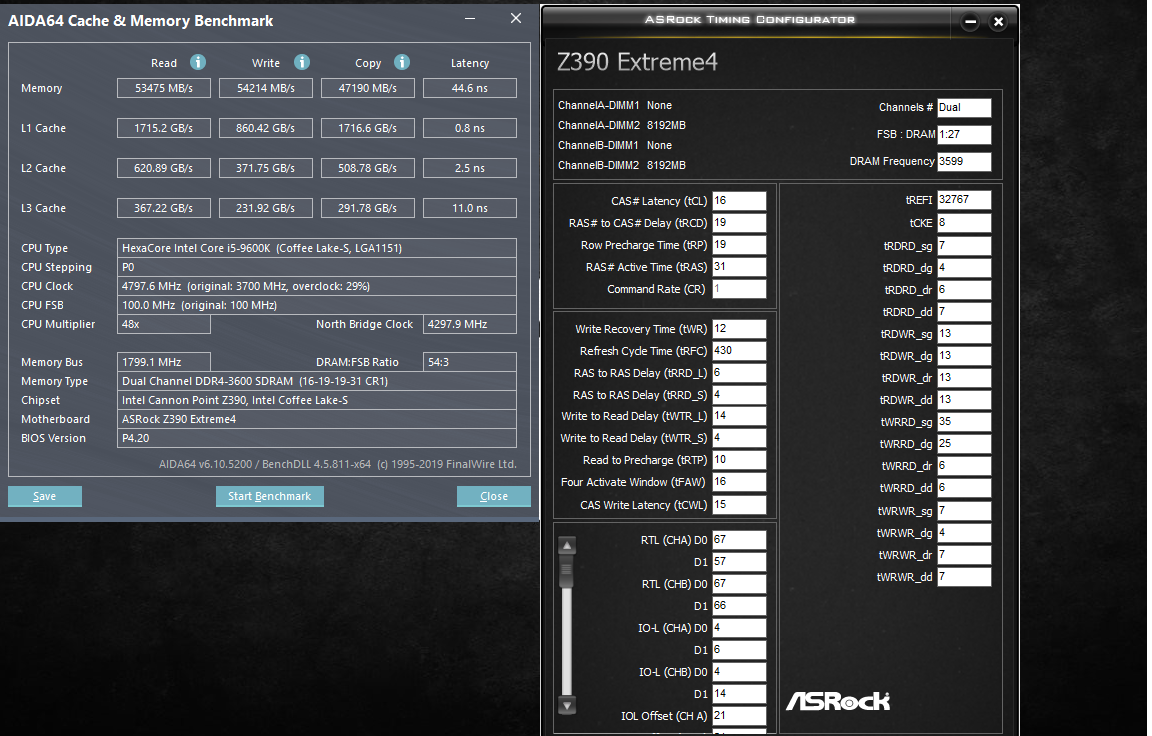Click the Write info icon
1152x736 pixels.
coord(302,62)
